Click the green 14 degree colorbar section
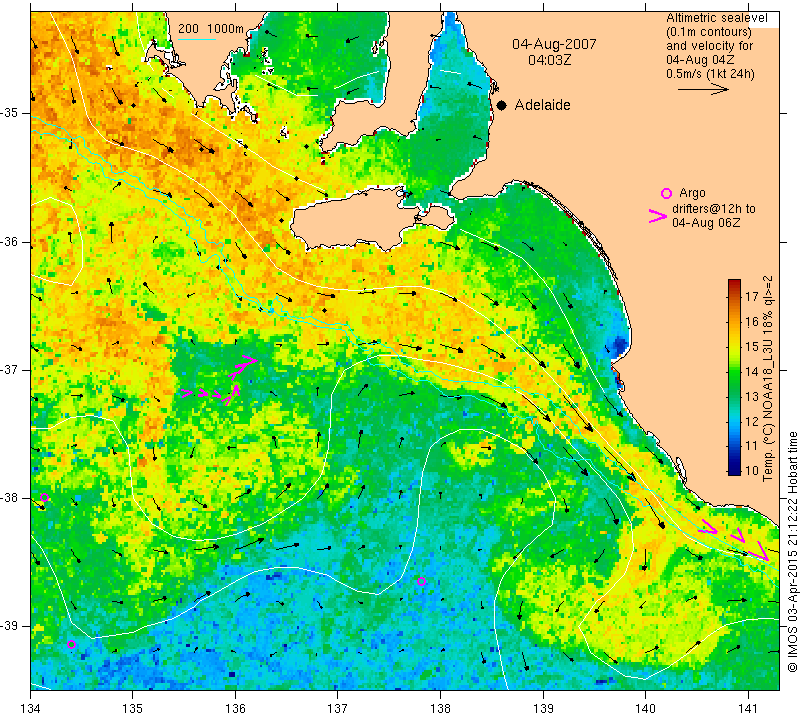This screenshot has height=720, width=800. point(734,371)
